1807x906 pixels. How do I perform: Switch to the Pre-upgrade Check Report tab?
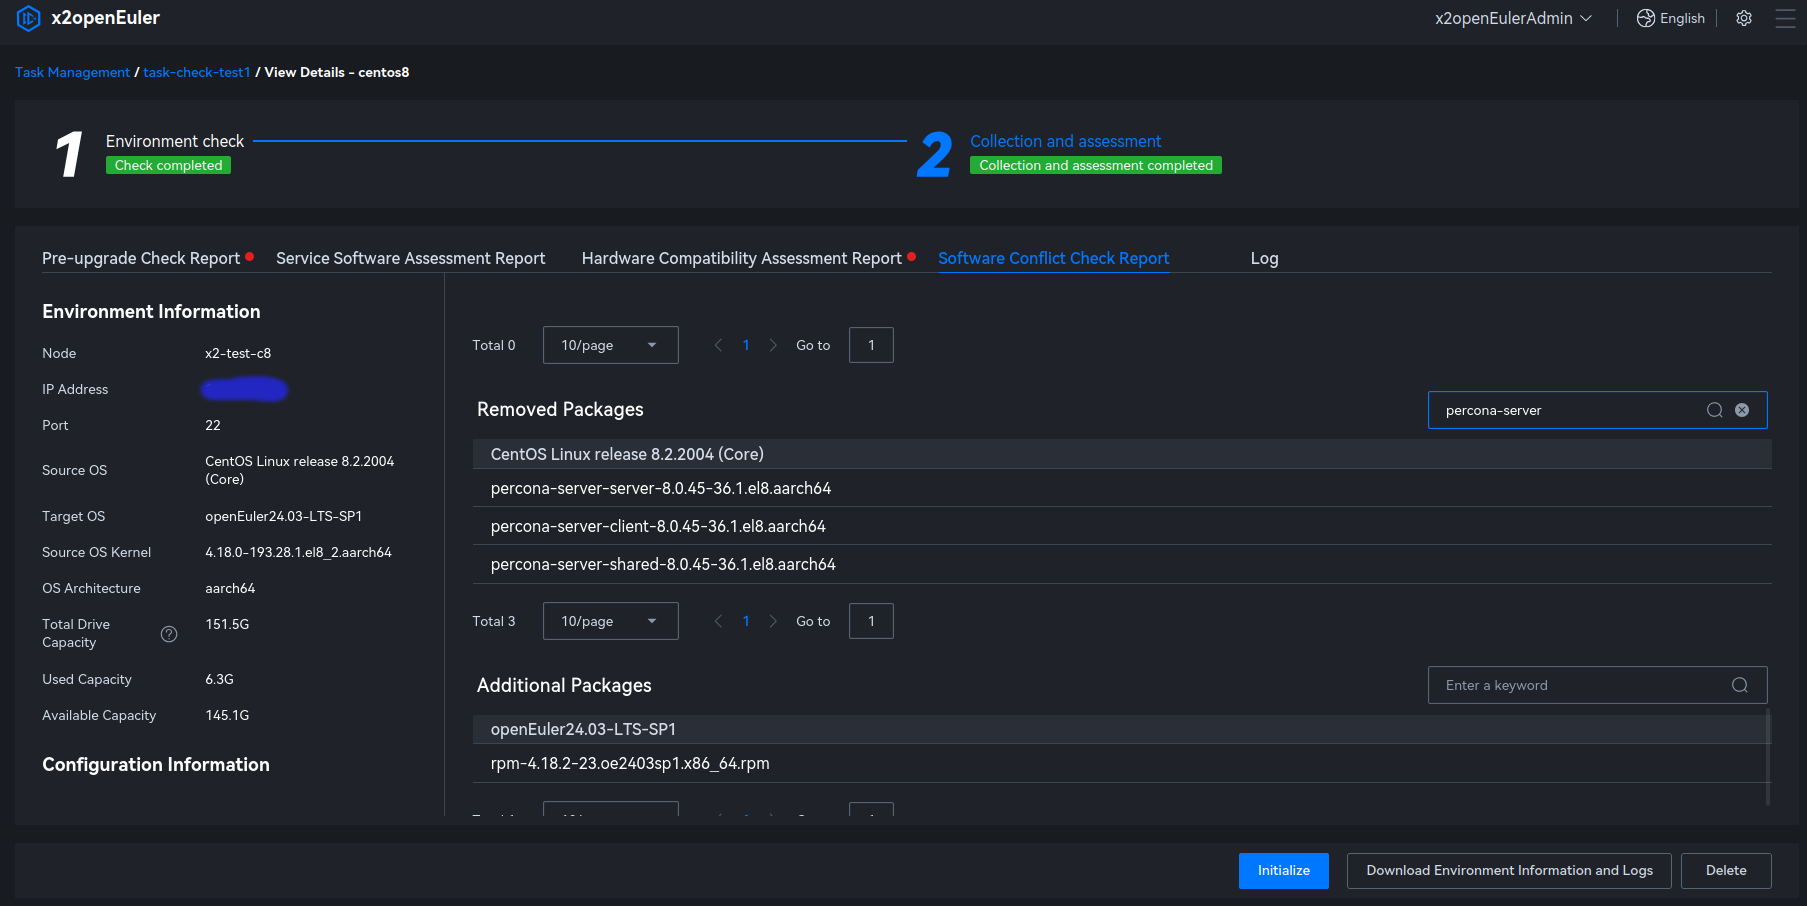(x=141, y=258)
